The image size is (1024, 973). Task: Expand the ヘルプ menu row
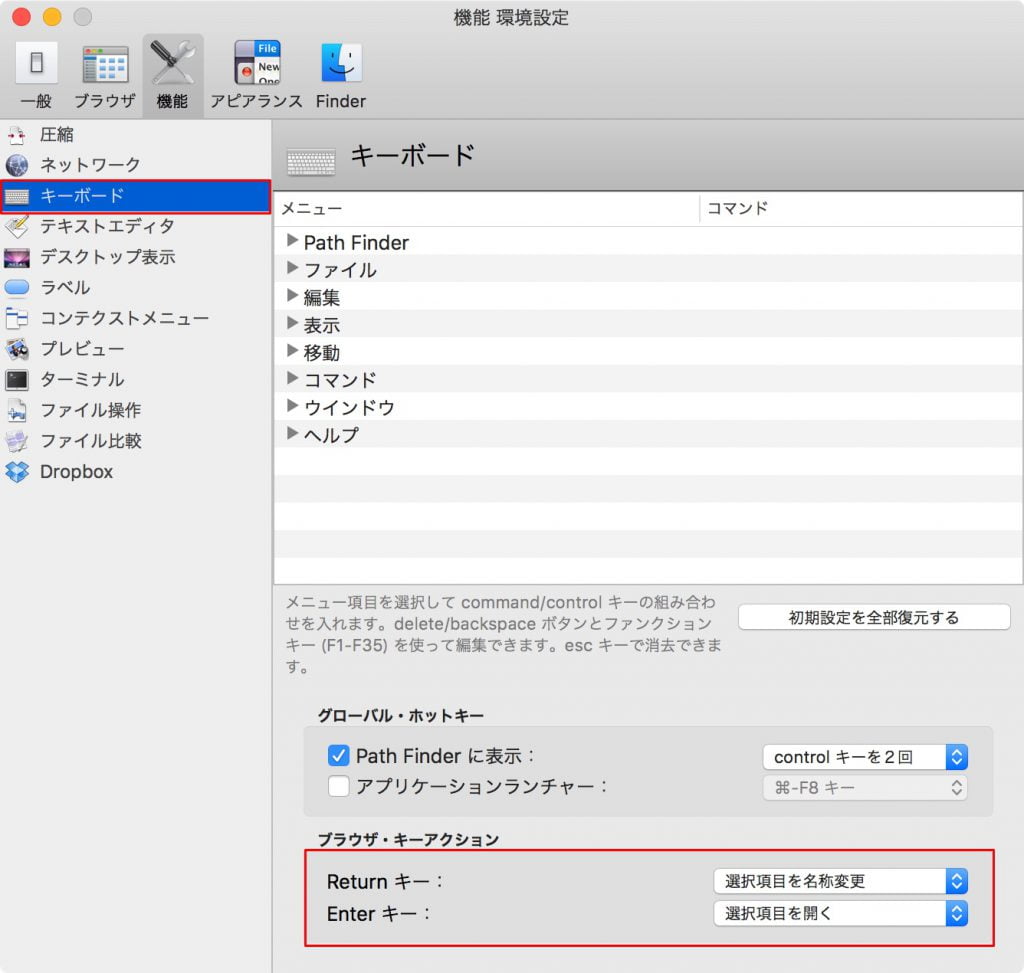point(292,433)
